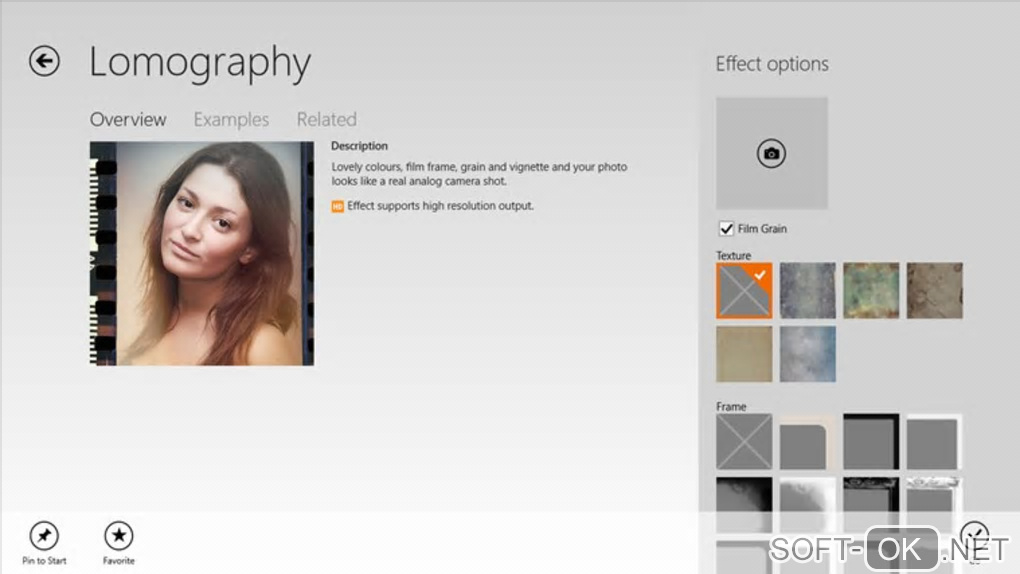This screenshot has width=1020, height=574.
Task: Select the white border frame
Action: (x=934, y=441)
